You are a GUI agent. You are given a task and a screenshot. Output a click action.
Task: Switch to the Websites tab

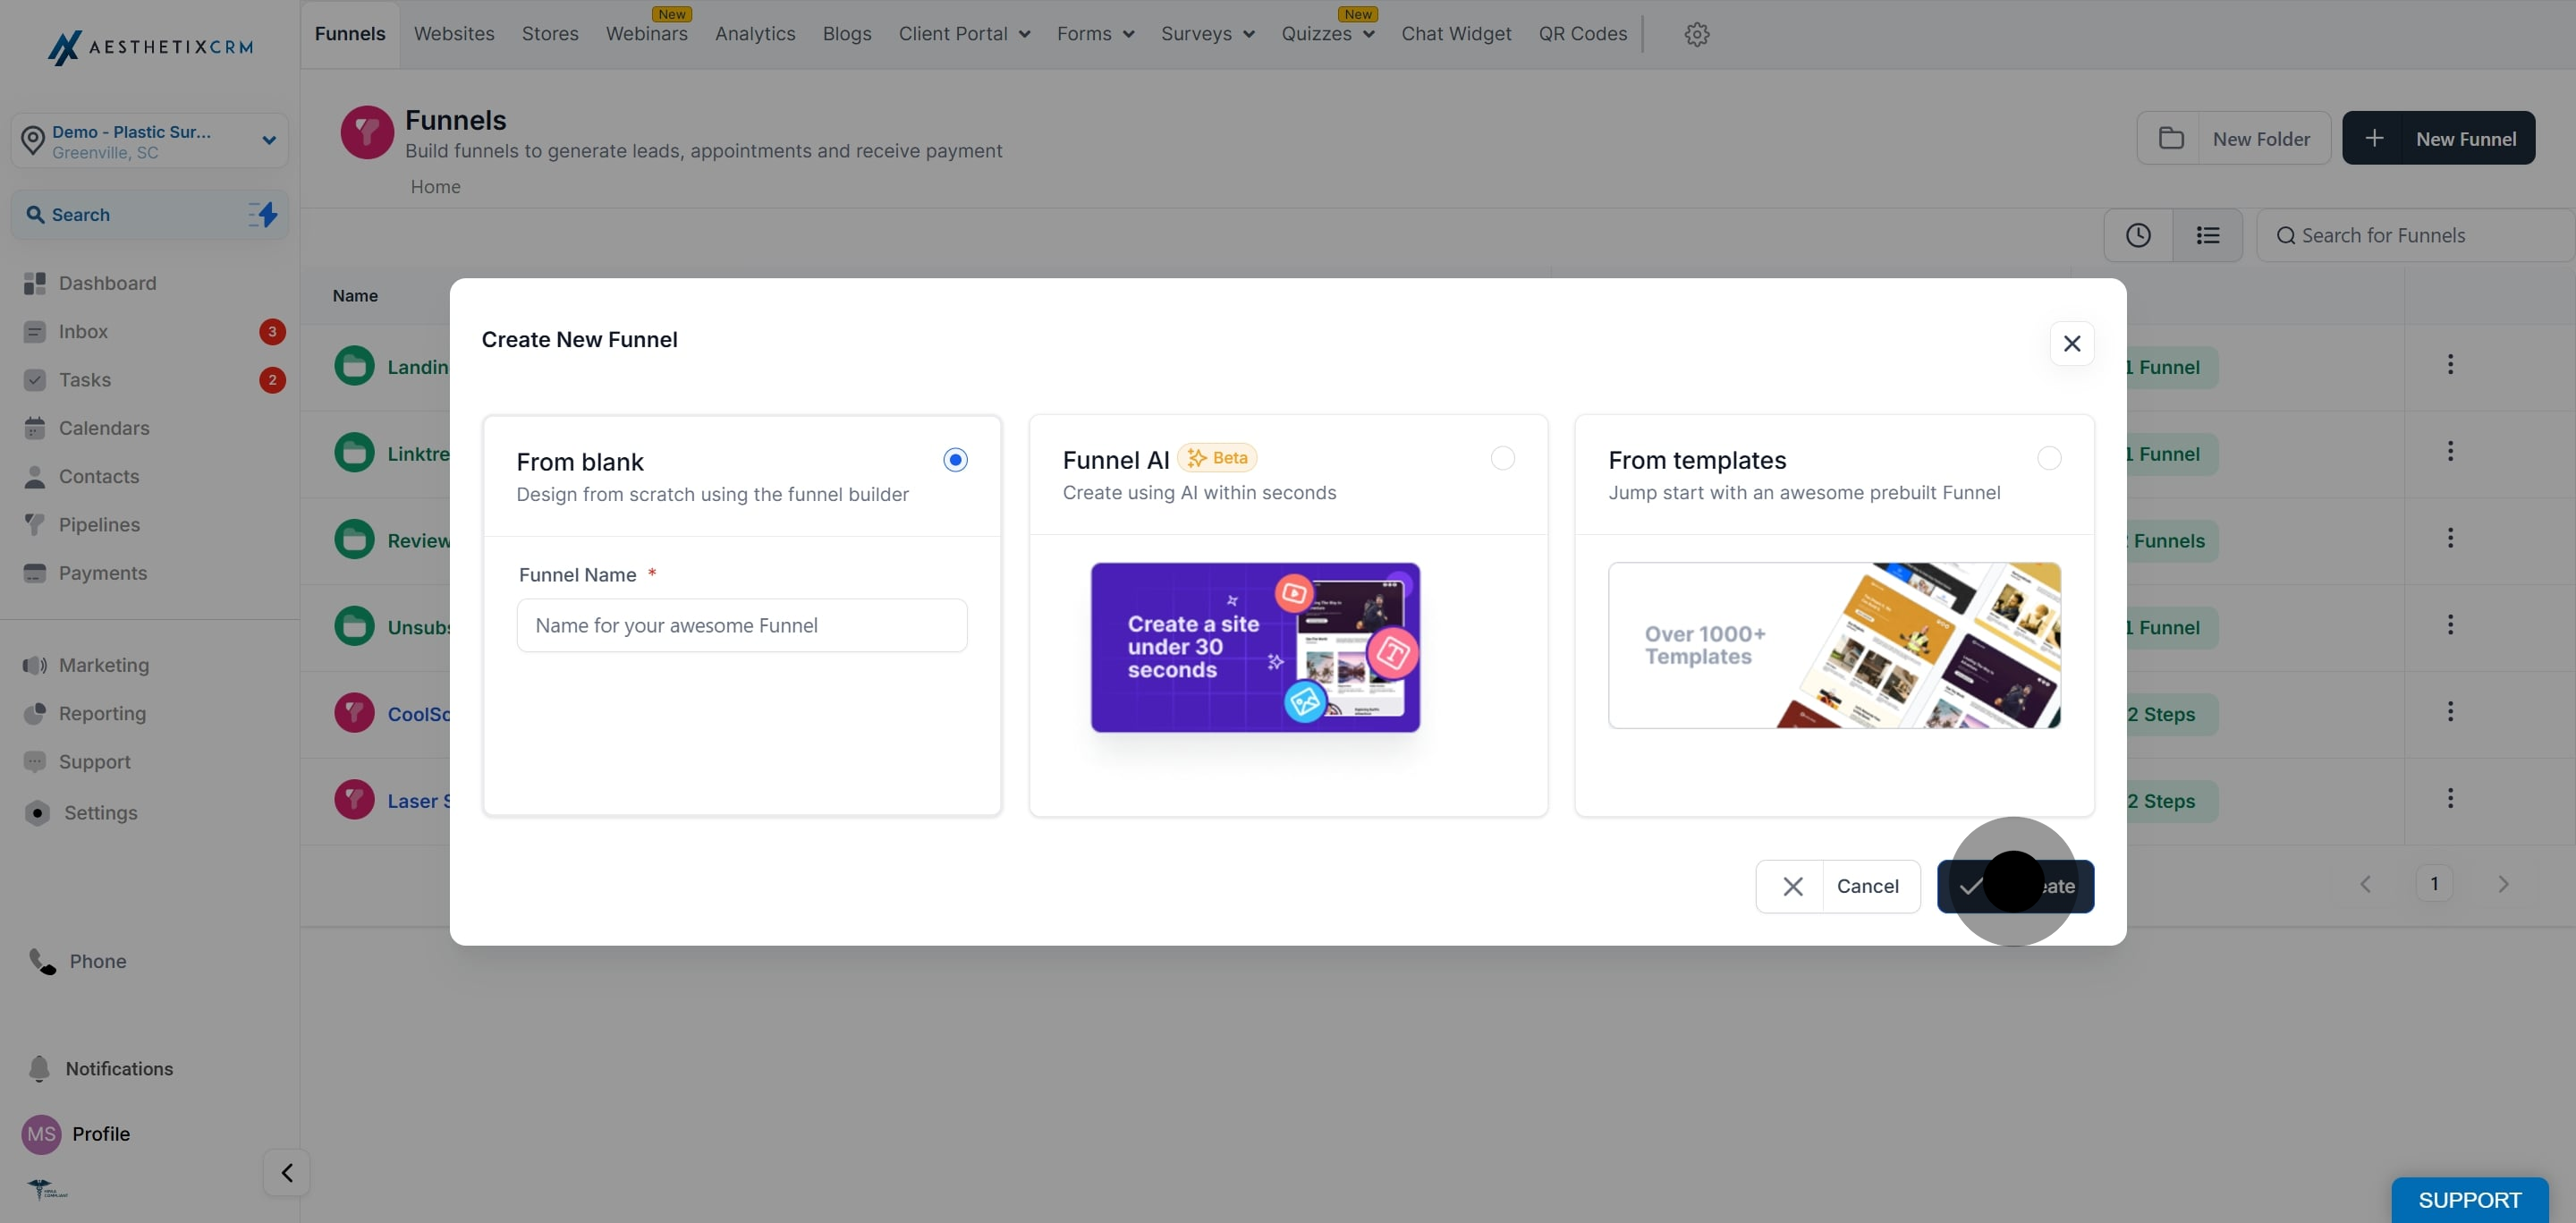[454, 34]
